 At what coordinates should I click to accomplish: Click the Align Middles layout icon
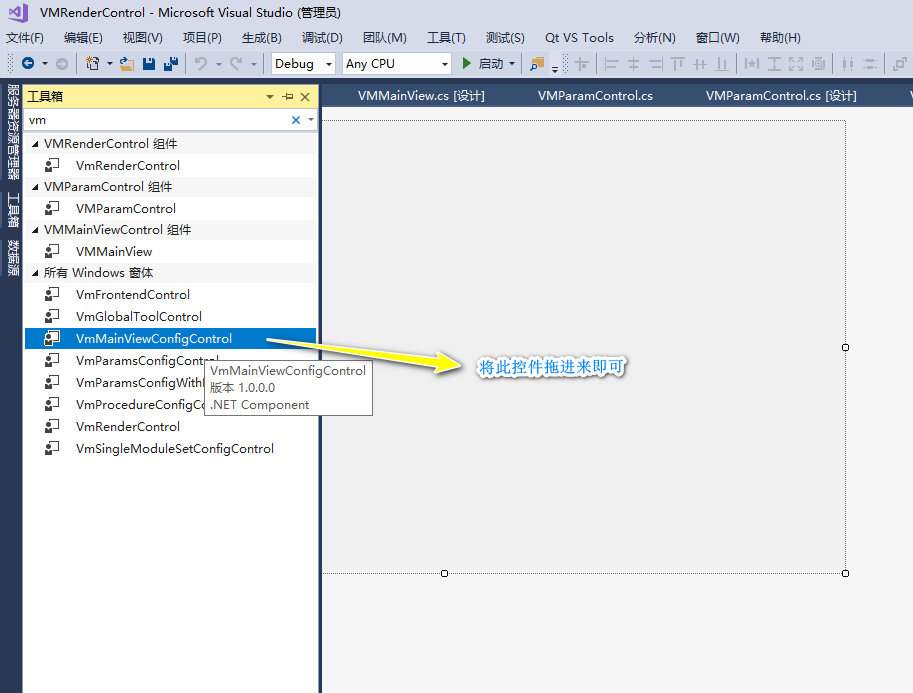(x=700, y=63)
